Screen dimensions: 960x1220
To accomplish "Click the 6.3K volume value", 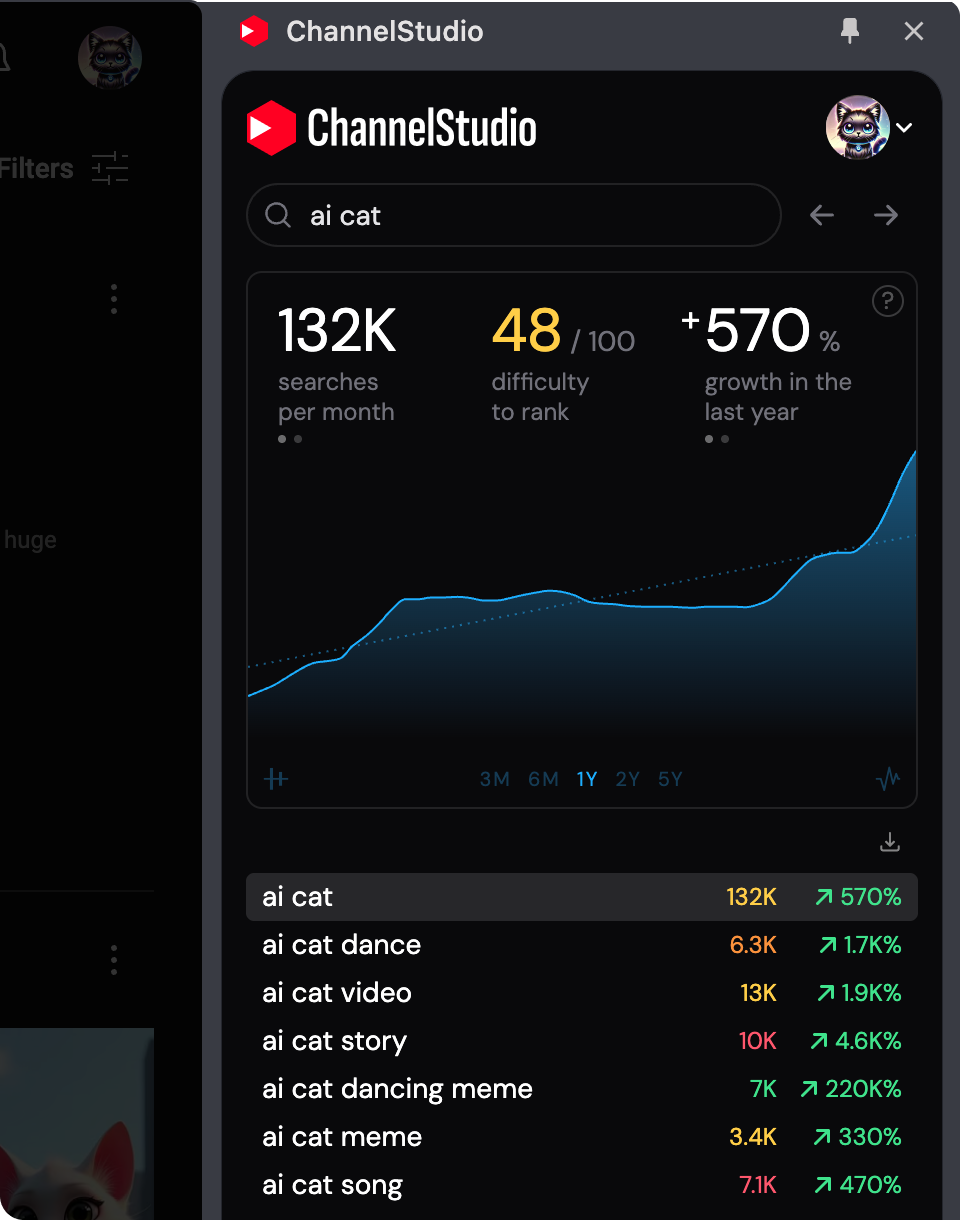I will click(753, 945).
